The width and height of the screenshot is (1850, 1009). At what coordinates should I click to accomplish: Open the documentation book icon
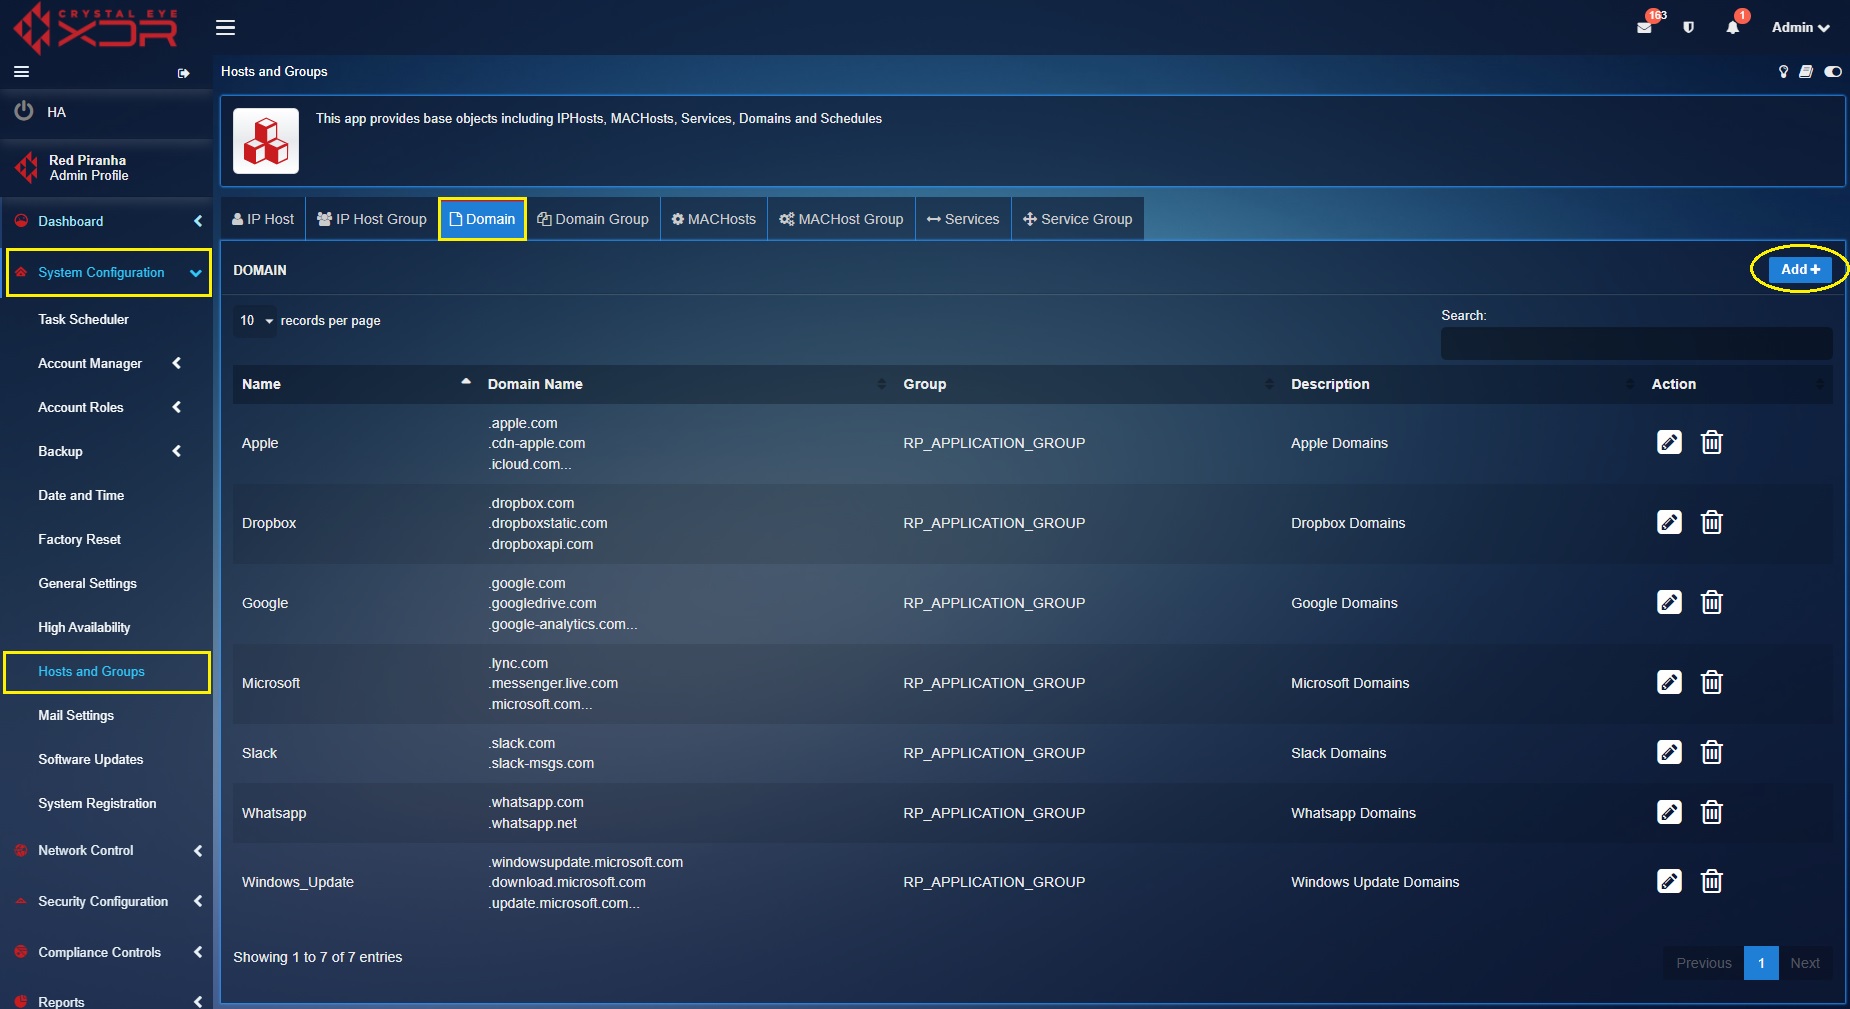coord(1806,72)
